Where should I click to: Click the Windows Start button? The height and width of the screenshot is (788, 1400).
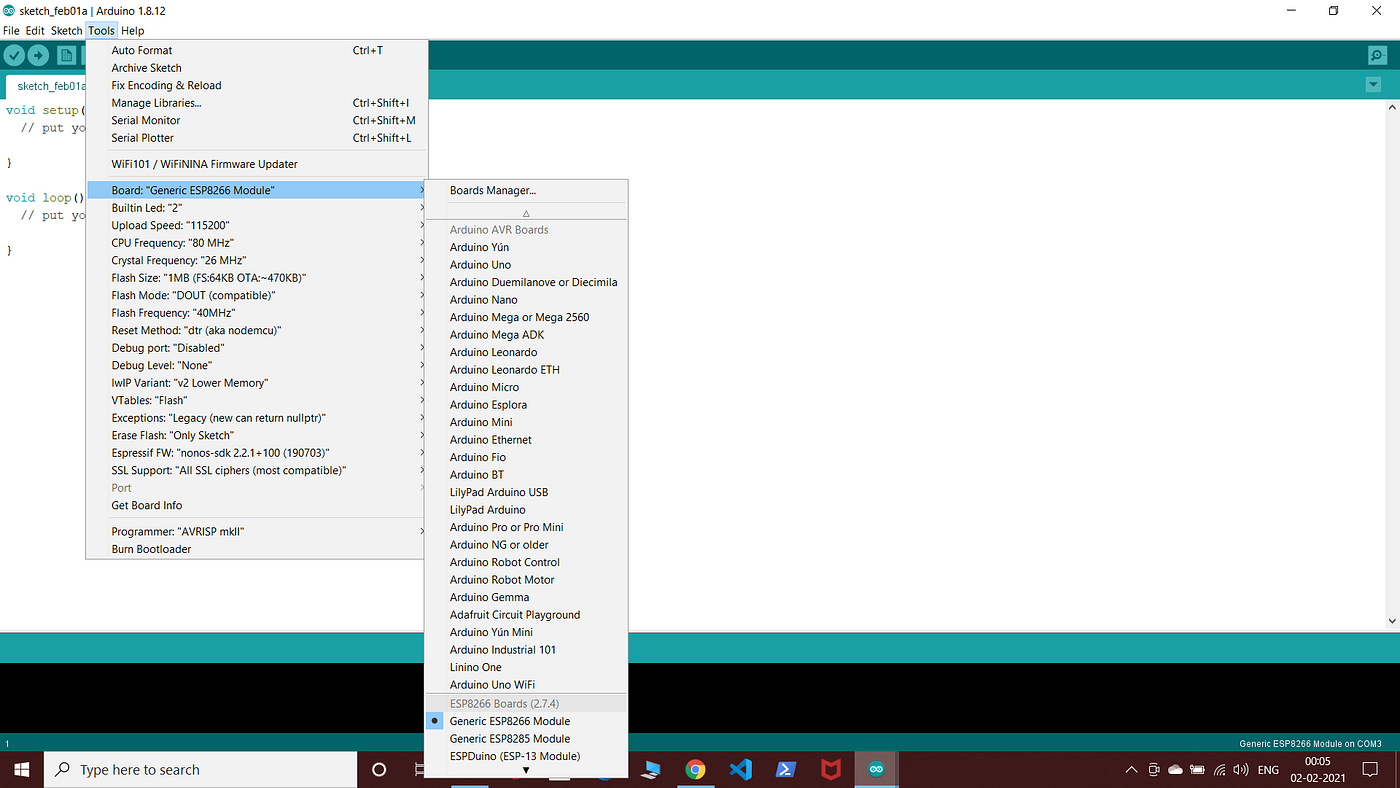(22, 769)
